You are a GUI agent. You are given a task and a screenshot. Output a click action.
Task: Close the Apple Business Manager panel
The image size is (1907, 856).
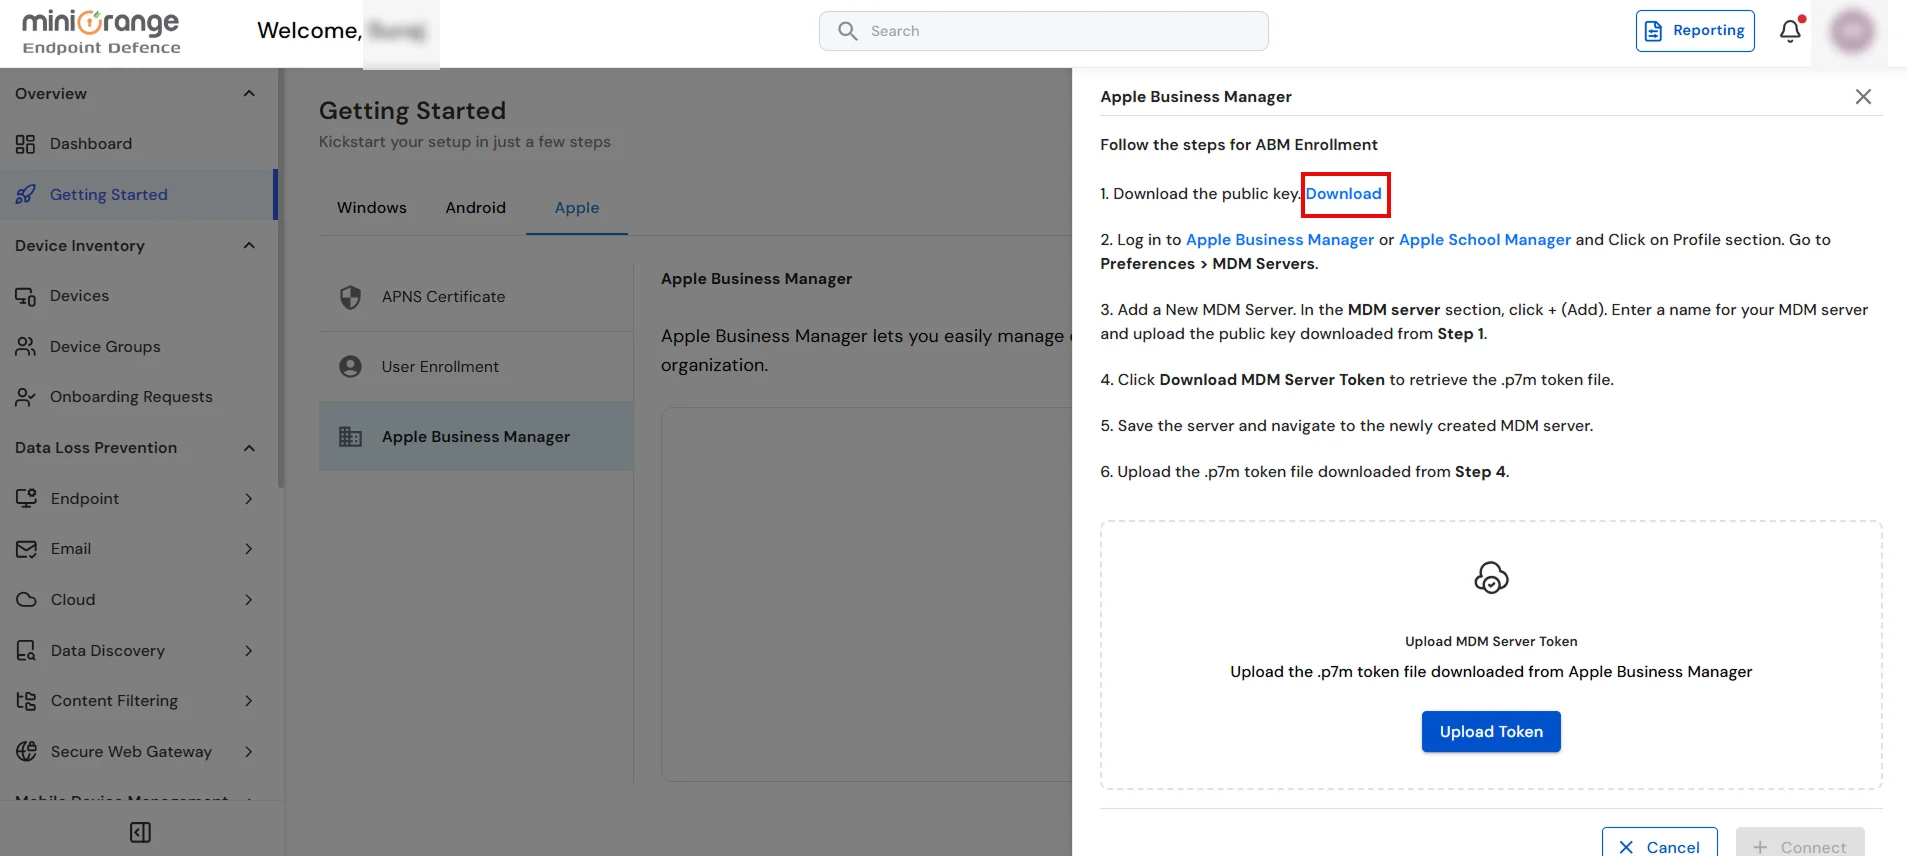point(1863,97)
